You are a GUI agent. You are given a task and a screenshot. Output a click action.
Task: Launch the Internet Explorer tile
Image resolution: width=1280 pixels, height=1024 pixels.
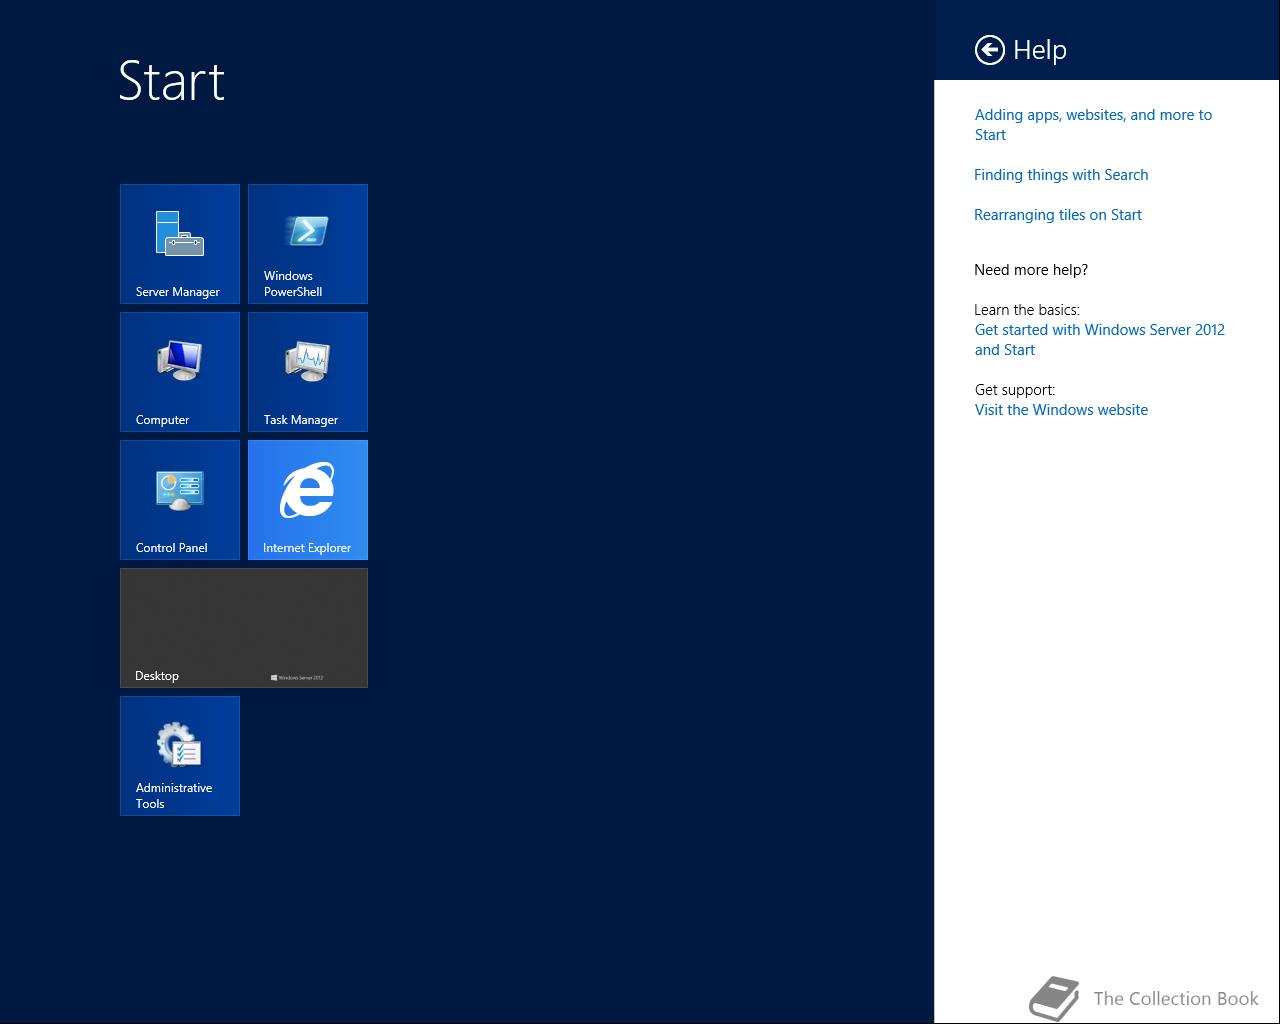tap(308, 500)
